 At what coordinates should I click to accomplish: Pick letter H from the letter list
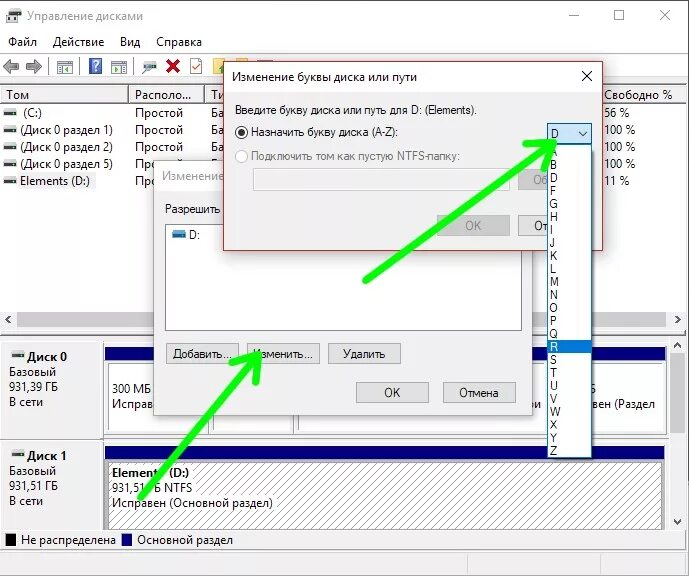coord(569,217)
